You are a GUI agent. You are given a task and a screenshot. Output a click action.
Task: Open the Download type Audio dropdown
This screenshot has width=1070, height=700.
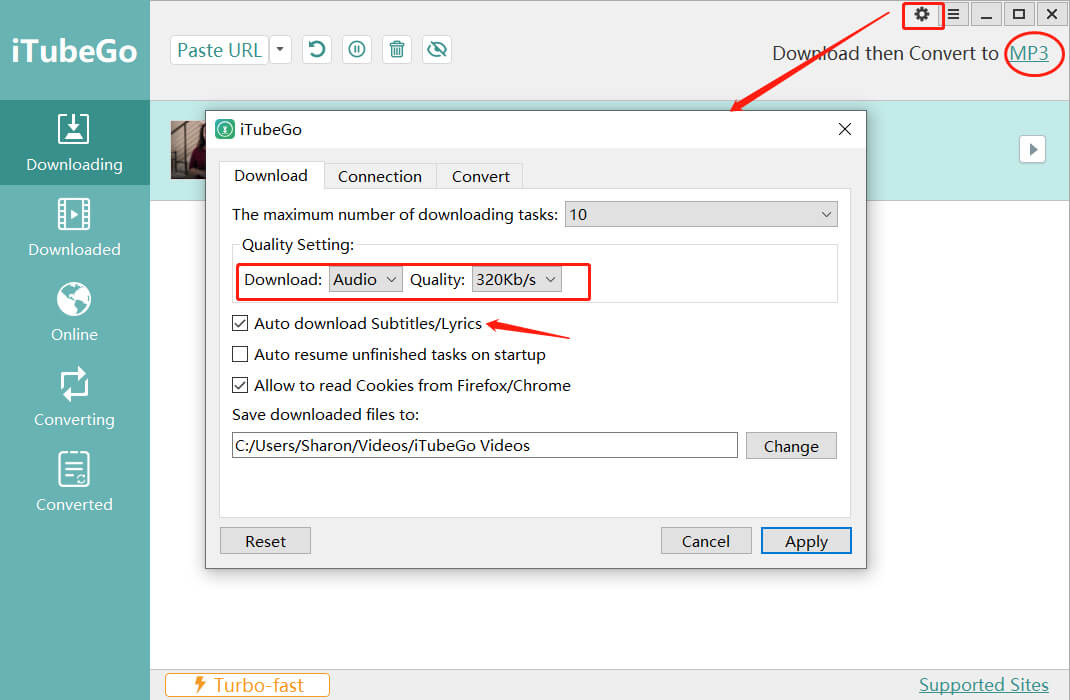[x=365, y=280]
